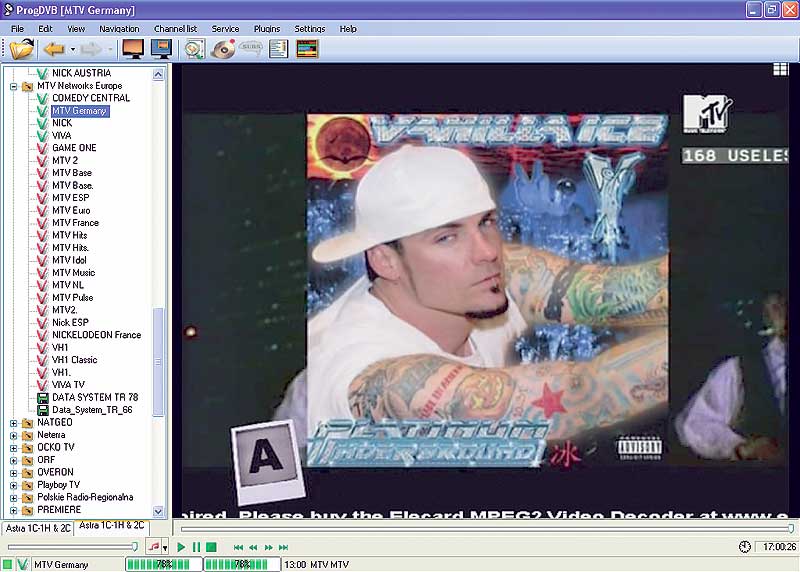Screen dimensions: 800x572
Task: Click the green Stop button
Action: pyautogui.click(x=211, y=548)
